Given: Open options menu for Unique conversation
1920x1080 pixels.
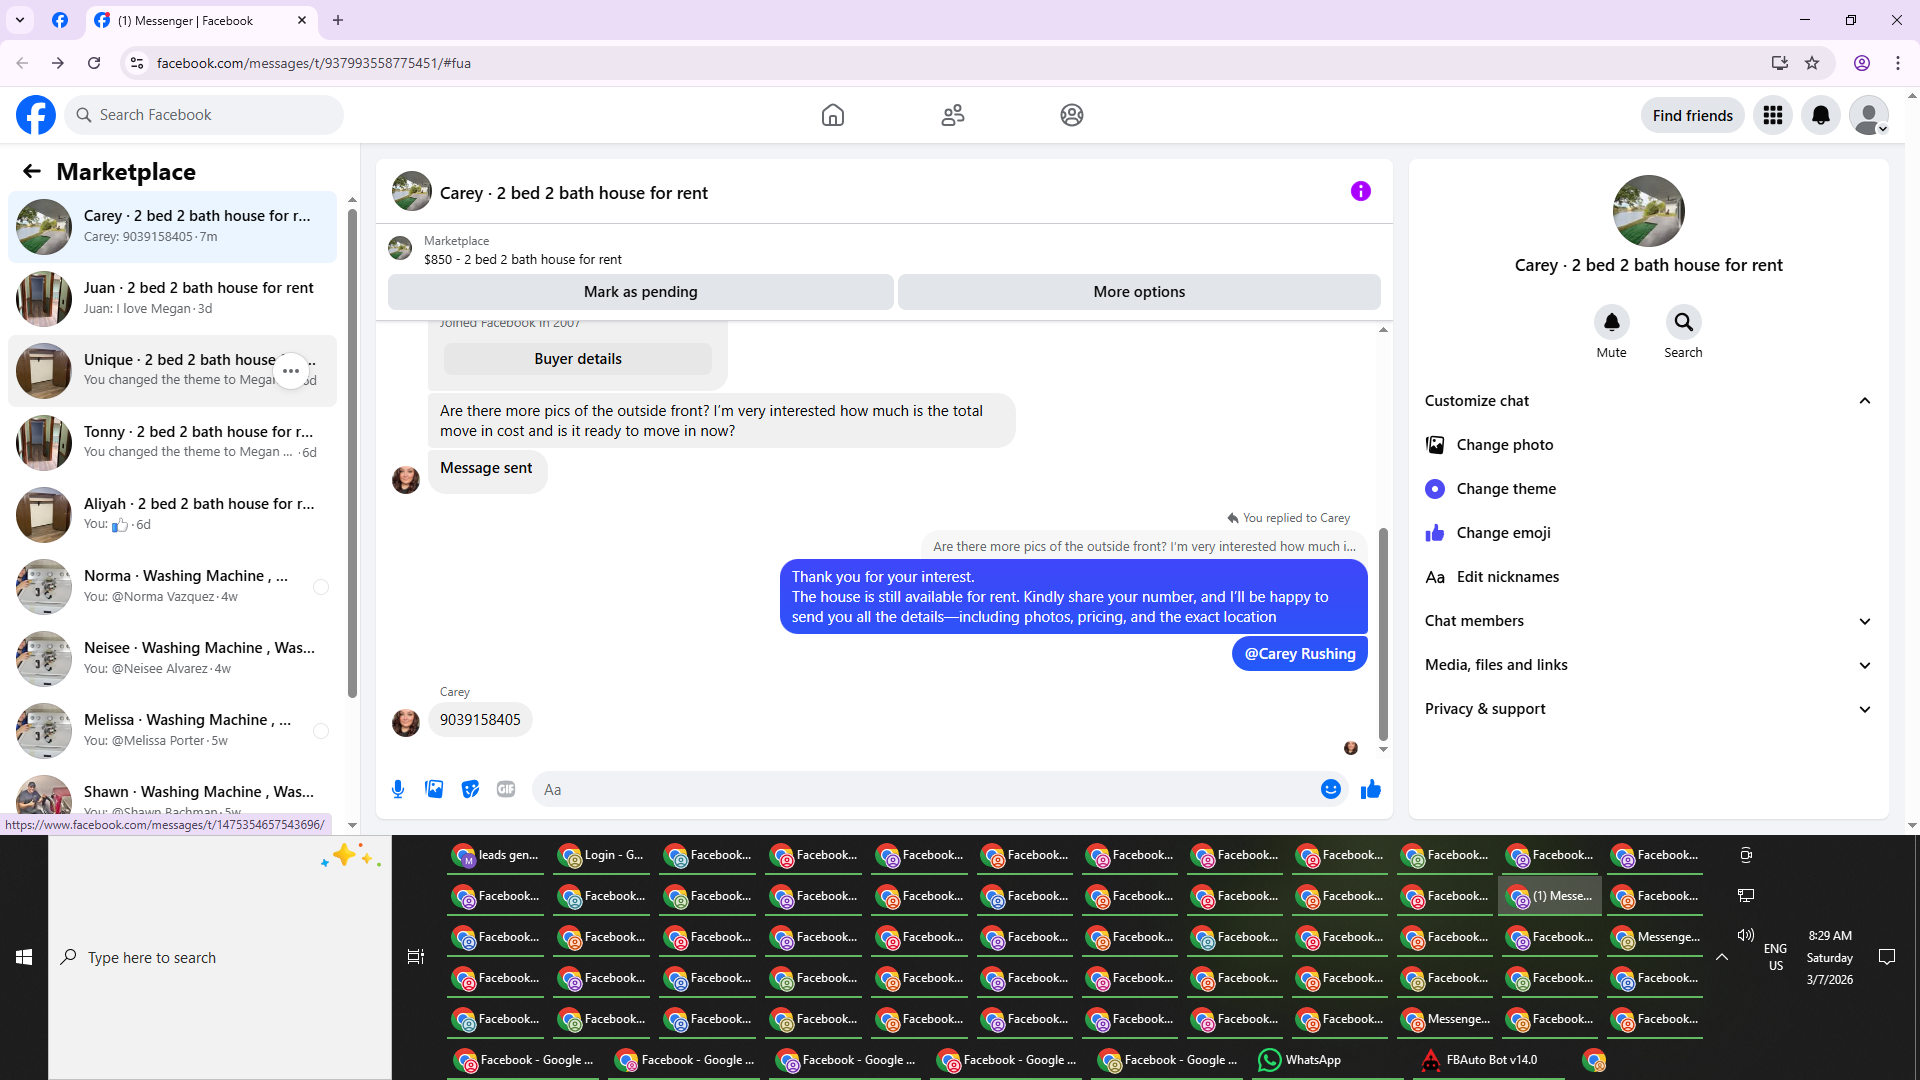Looking at the screenshot, I should tap(291, 371).
